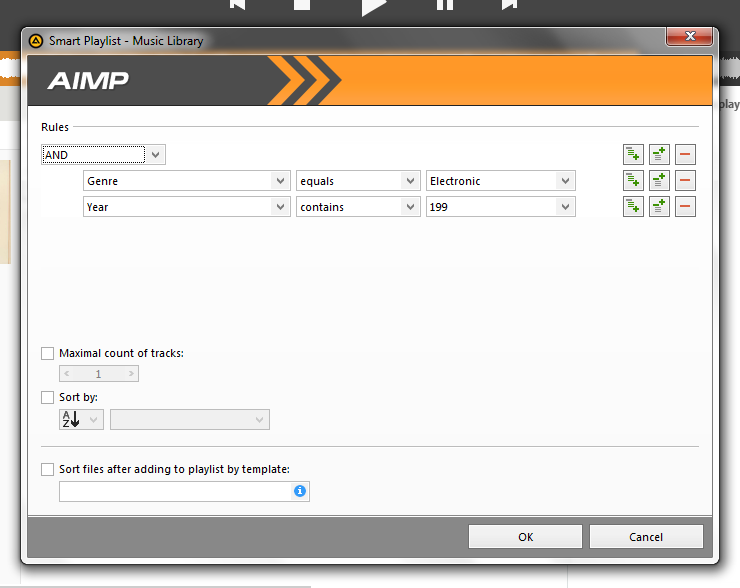Image resolution: width=740 pixels, height=588 pixels.
Task: Click the Rules section label
Action: [x=55, y=127]
